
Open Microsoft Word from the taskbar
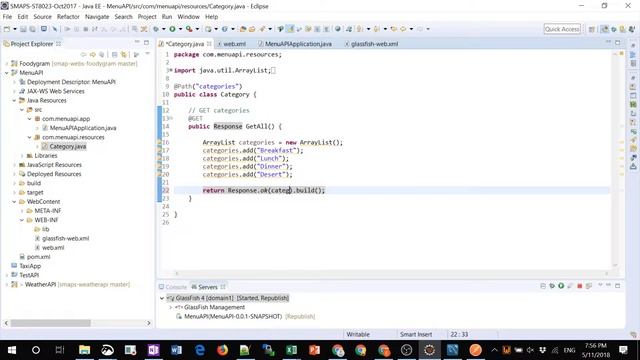point(176,350)
